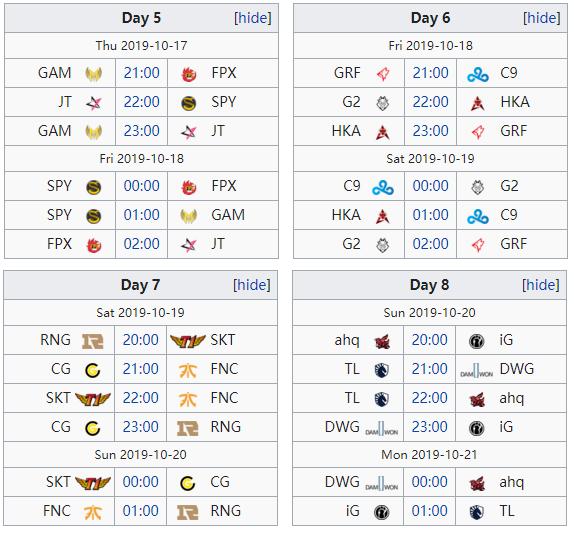Click FPX logo in Day 5 21:00 match
Screen dimensions: 574x534
click(189, 74)
